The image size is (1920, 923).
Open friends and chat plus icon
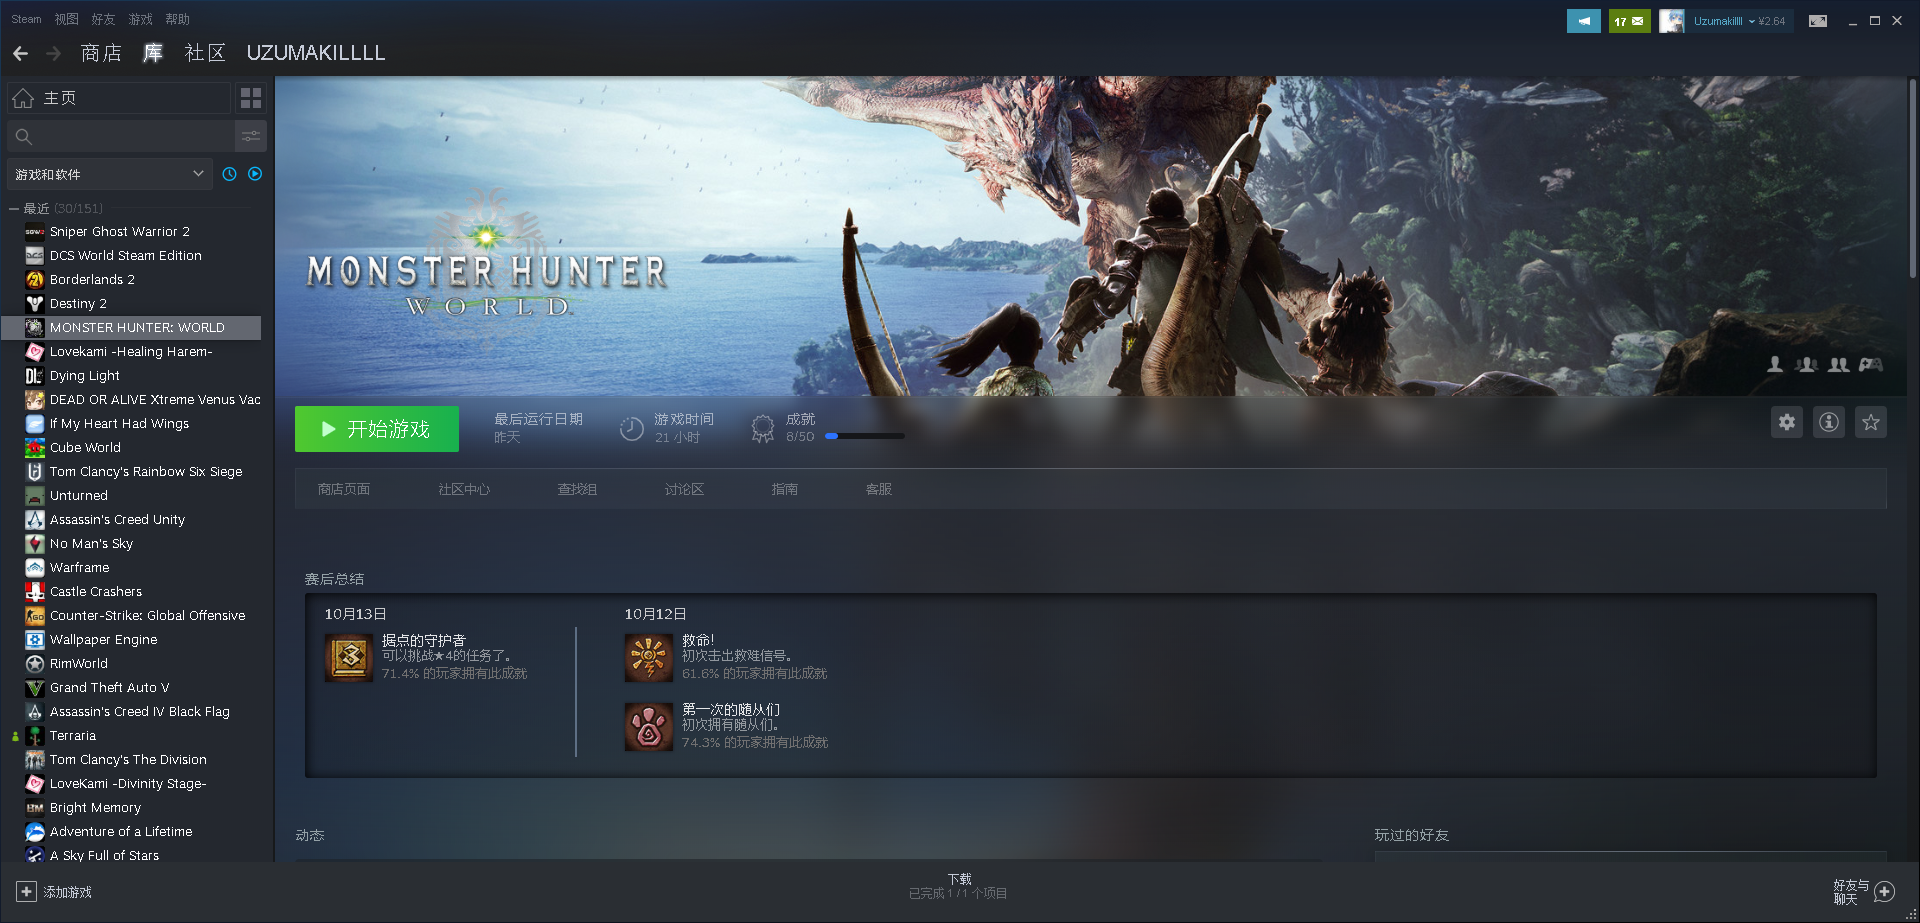coord(1885,892)
